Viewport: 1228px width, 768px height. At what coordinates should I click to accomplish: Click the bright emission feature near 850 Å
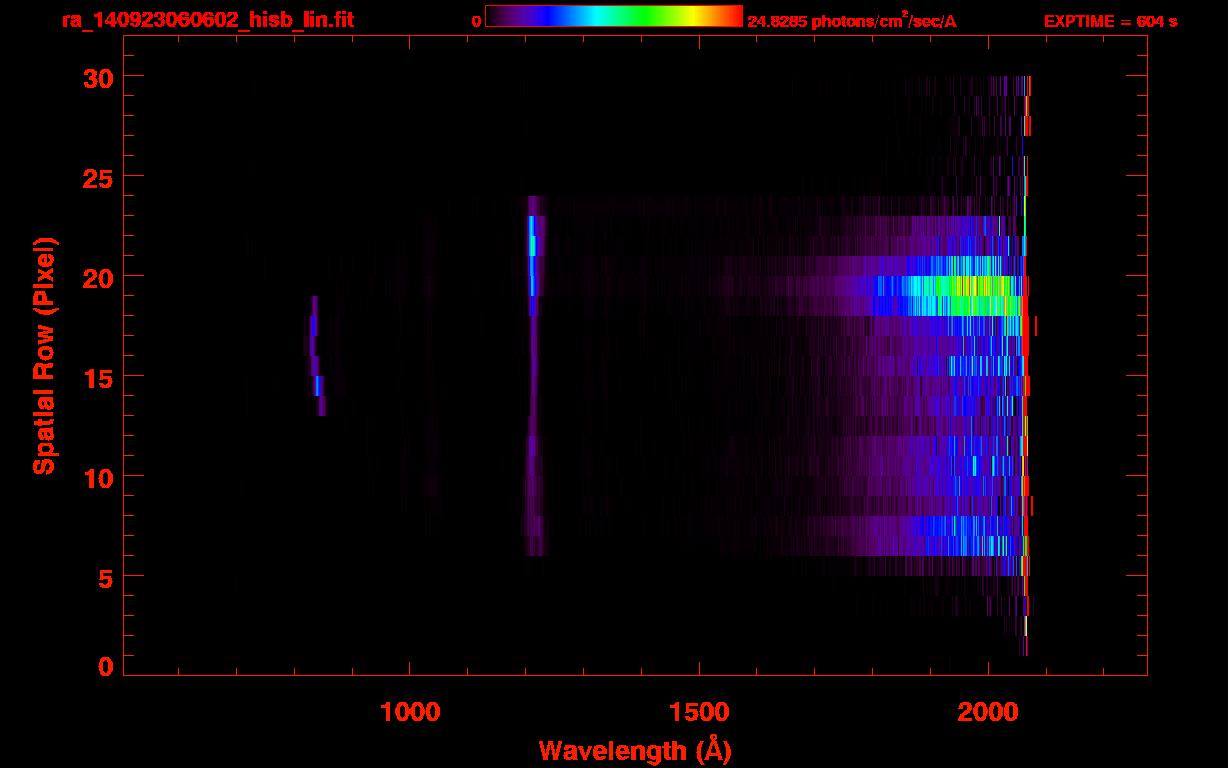(x=316, y=356)
